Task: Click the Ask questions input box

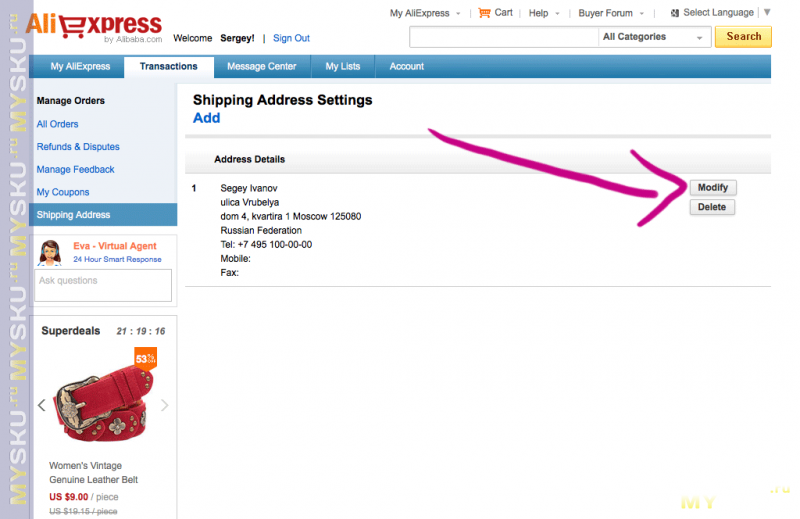Action: coord(104,285)
